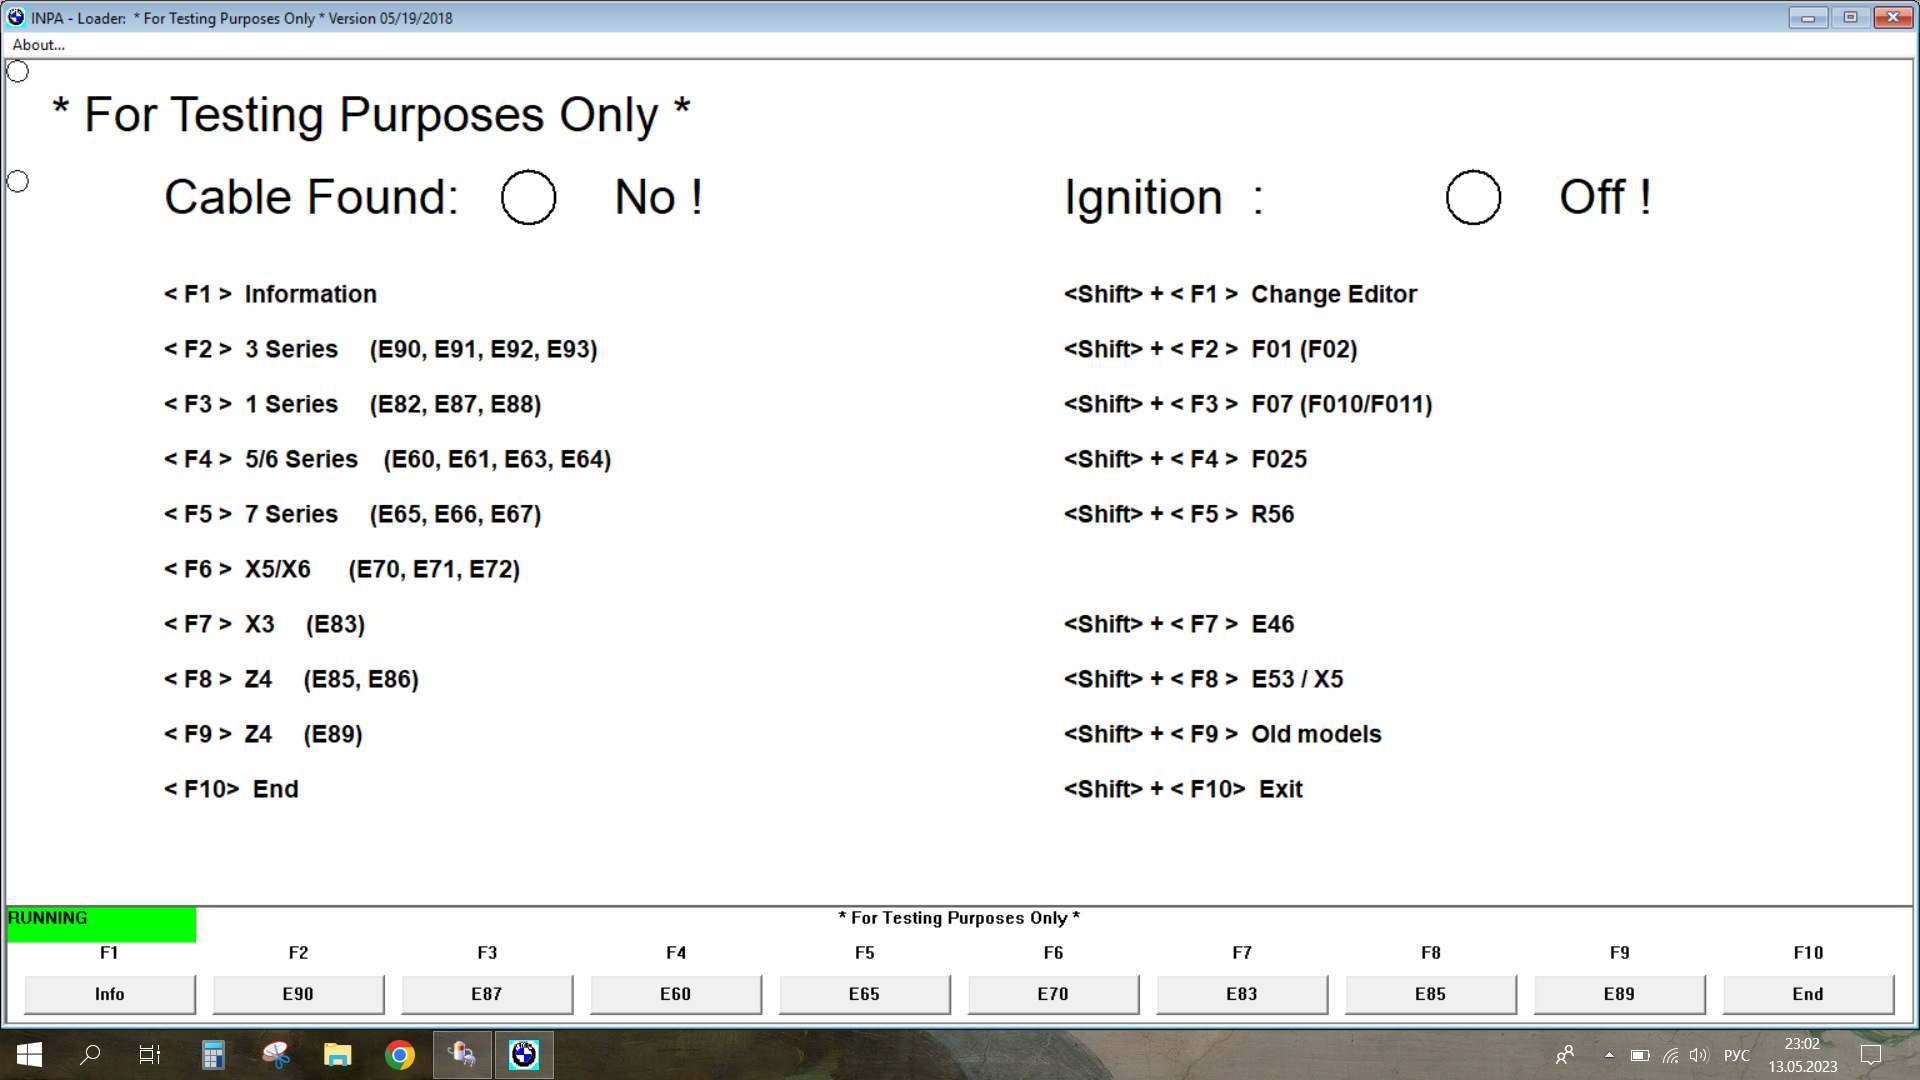Click End to close session
The image size is (1920, 1080).
(x=1807, y=993)
